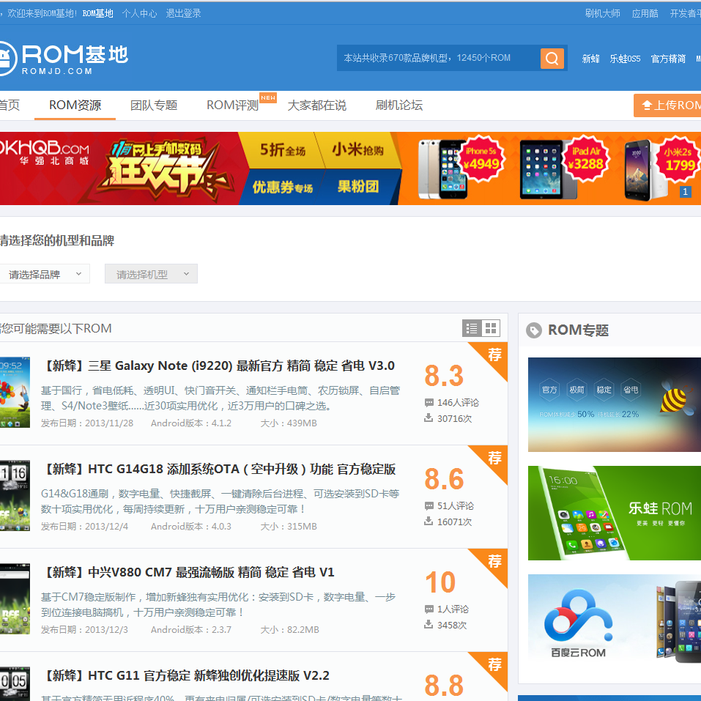Click the 8.3 rating score

pos(444,376)
